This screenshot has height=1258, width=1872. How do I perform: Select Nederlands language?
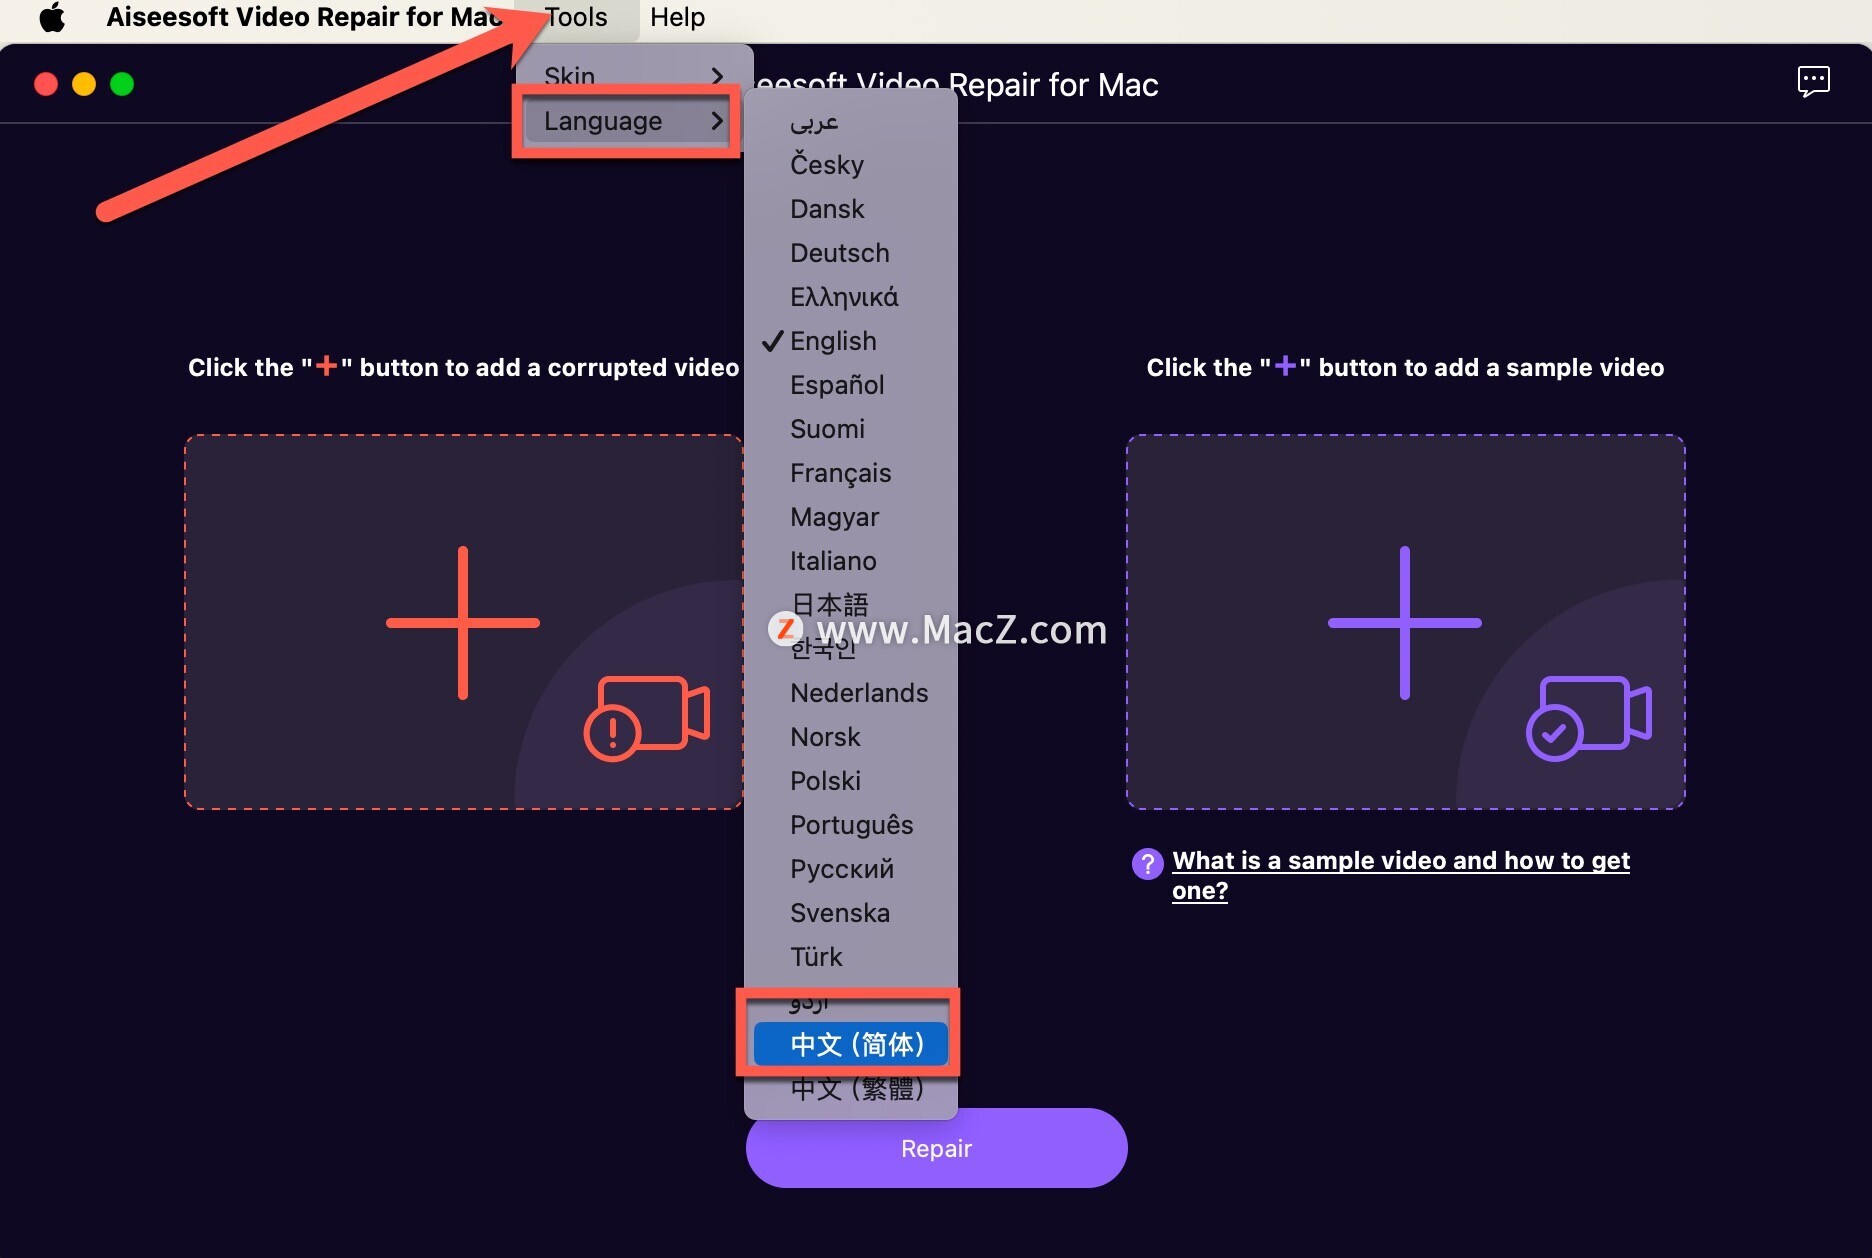(851, 693)
